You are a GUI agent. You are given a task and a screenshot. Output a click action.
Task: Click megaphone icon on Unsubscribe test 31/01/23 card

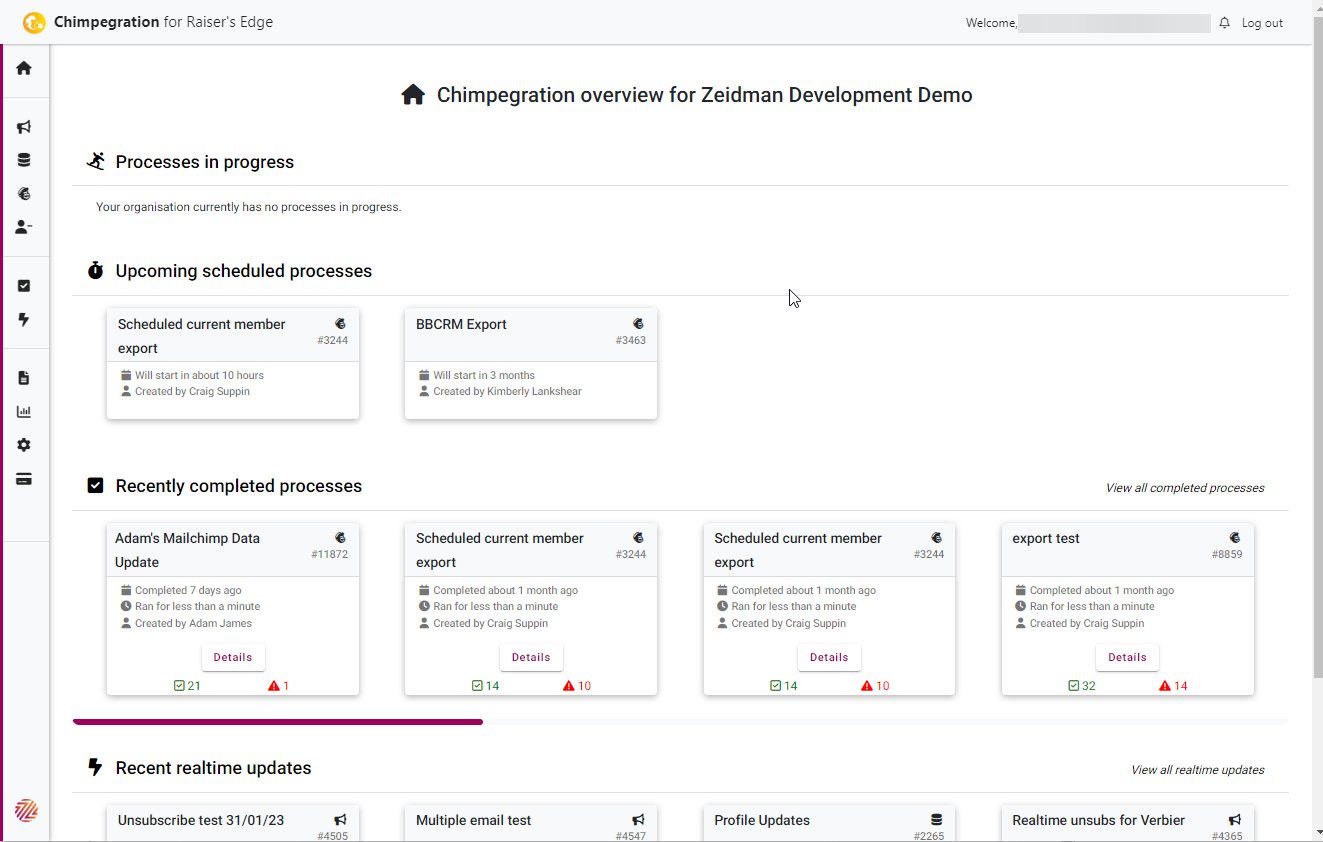(340, 820)
